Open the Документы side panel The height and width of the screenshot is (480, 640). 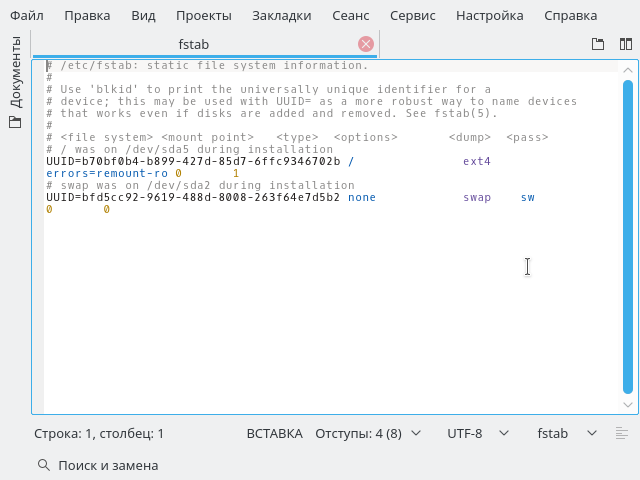click(16, 82)
